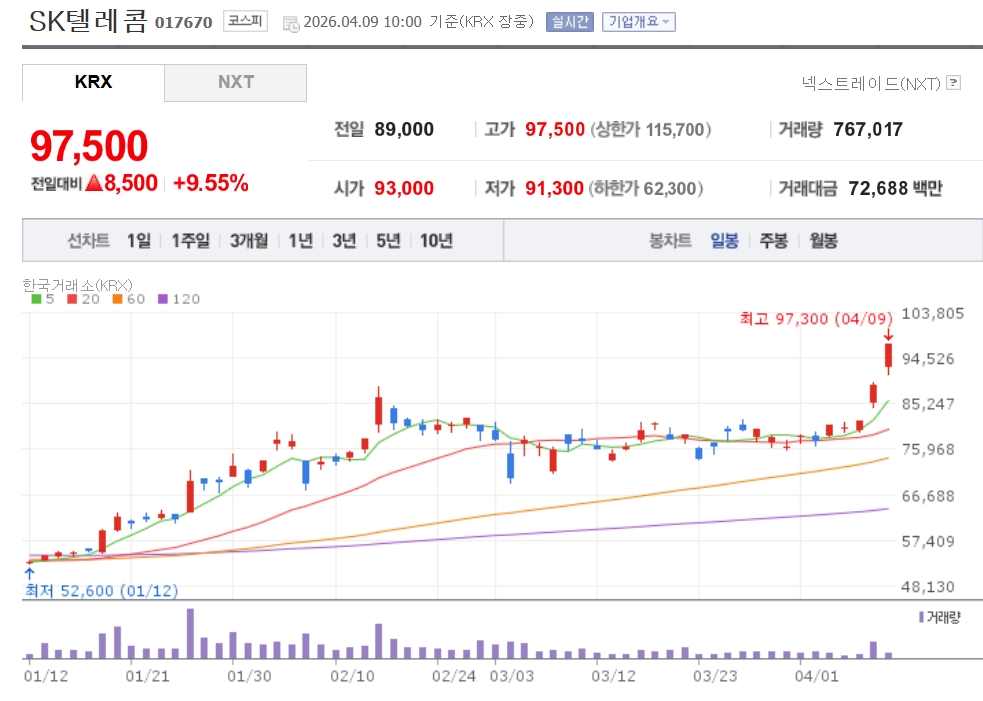Select the 1일 line chart period
Screen dimensions: 983x701
[139, 241]
